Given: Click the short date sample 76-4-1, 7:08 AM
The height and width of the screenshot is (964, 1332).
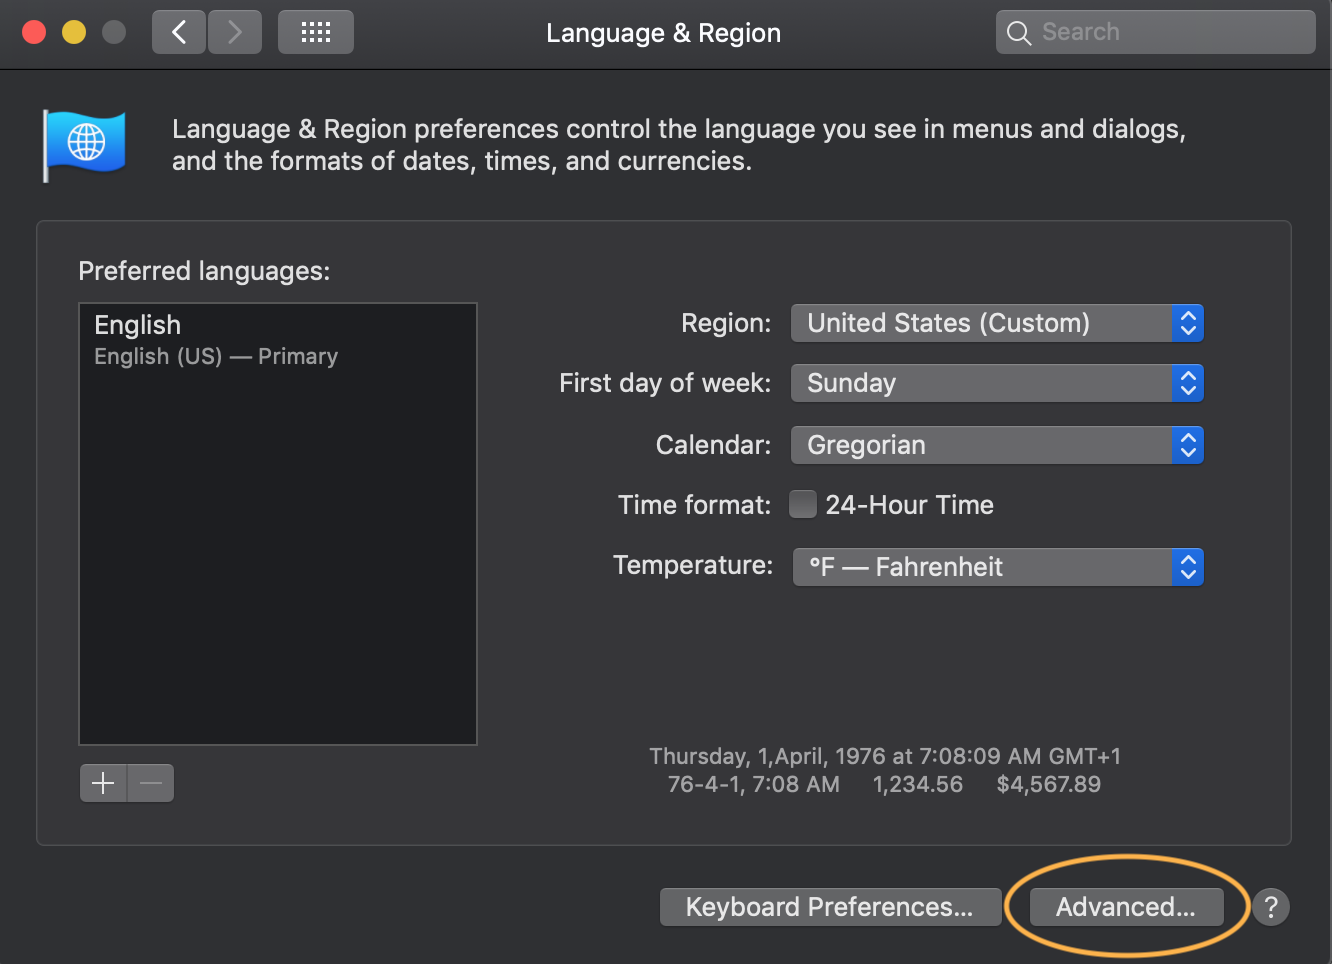Looking at the screenshot, I should point(754,784).
